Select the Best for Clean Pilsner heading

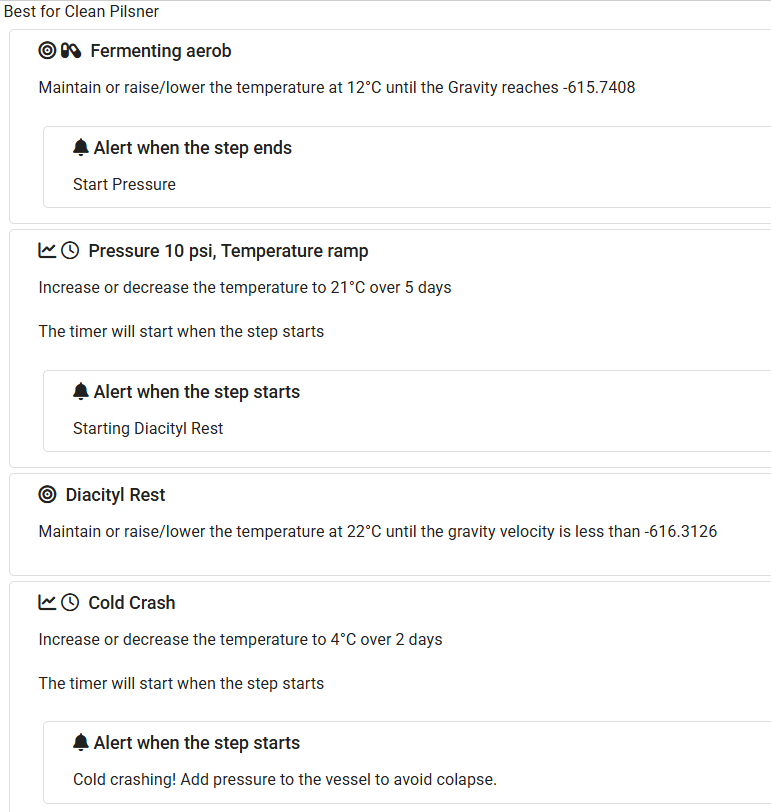81,12
